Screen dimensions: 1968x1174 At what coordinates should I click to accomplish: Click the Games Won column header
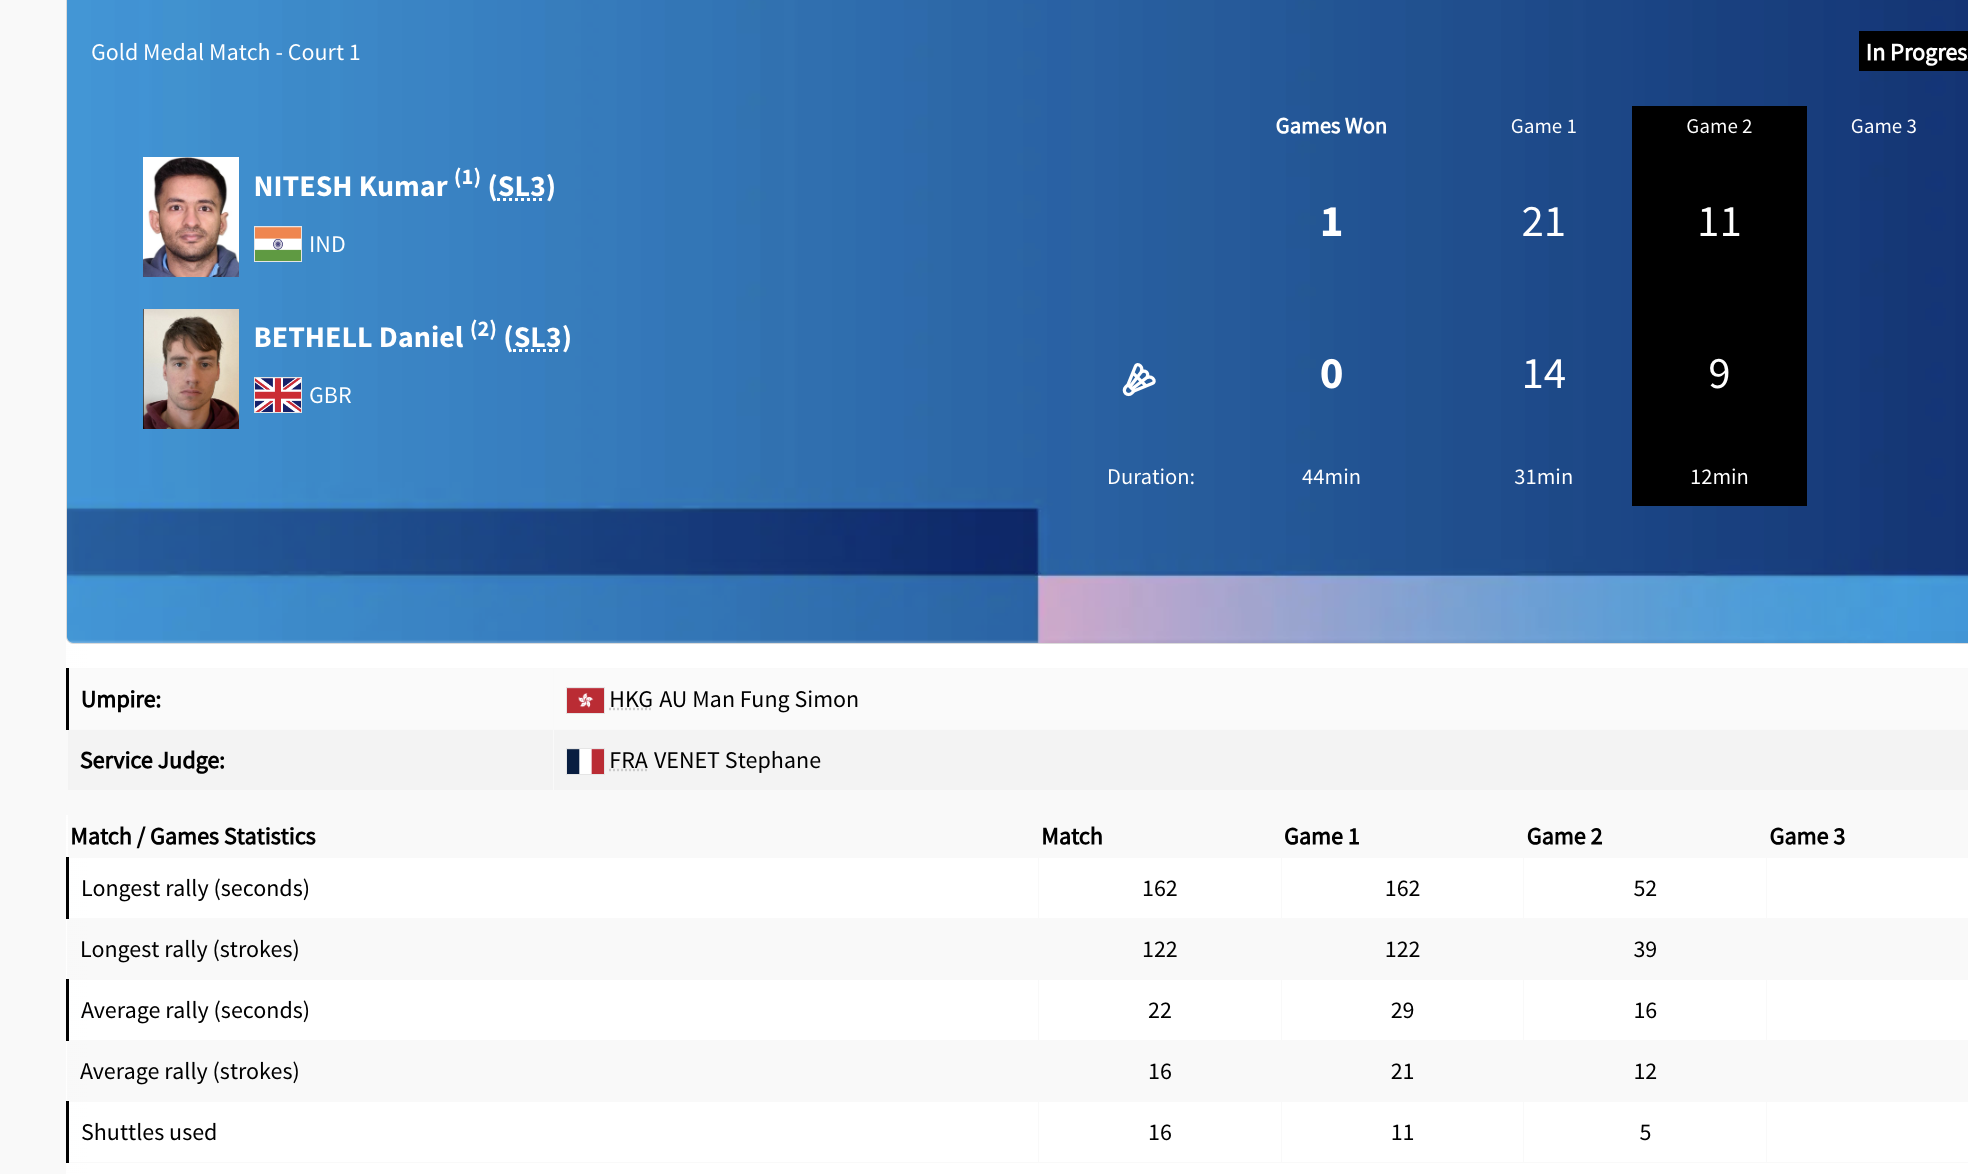(1330, 127)
